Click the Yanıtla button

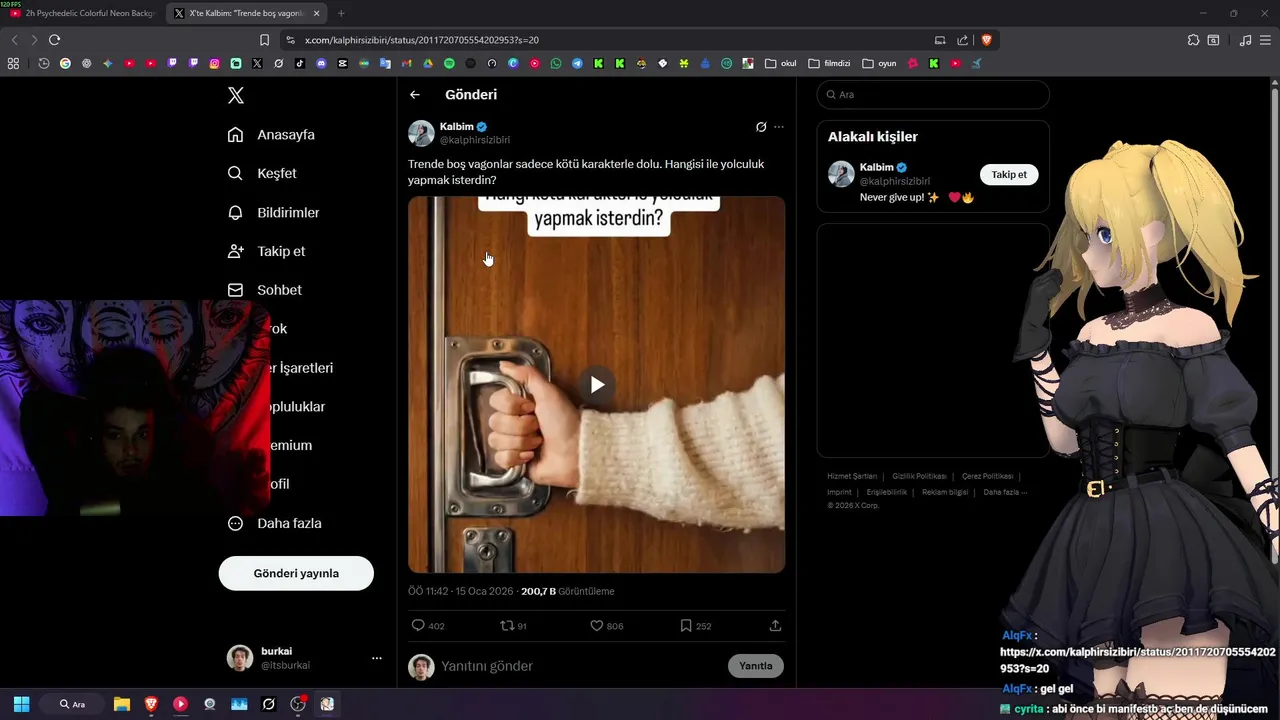pos(756,666)
